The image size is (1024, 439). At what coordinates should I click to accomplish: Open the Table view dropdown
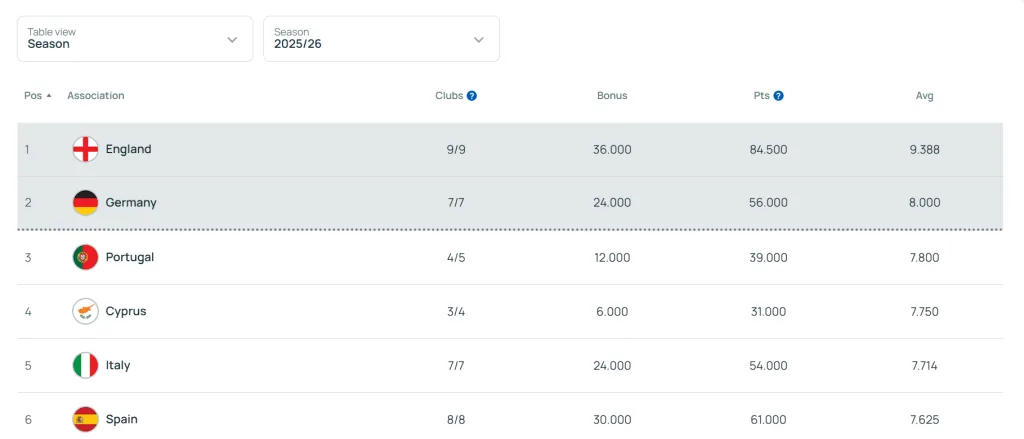coord(135,39)
